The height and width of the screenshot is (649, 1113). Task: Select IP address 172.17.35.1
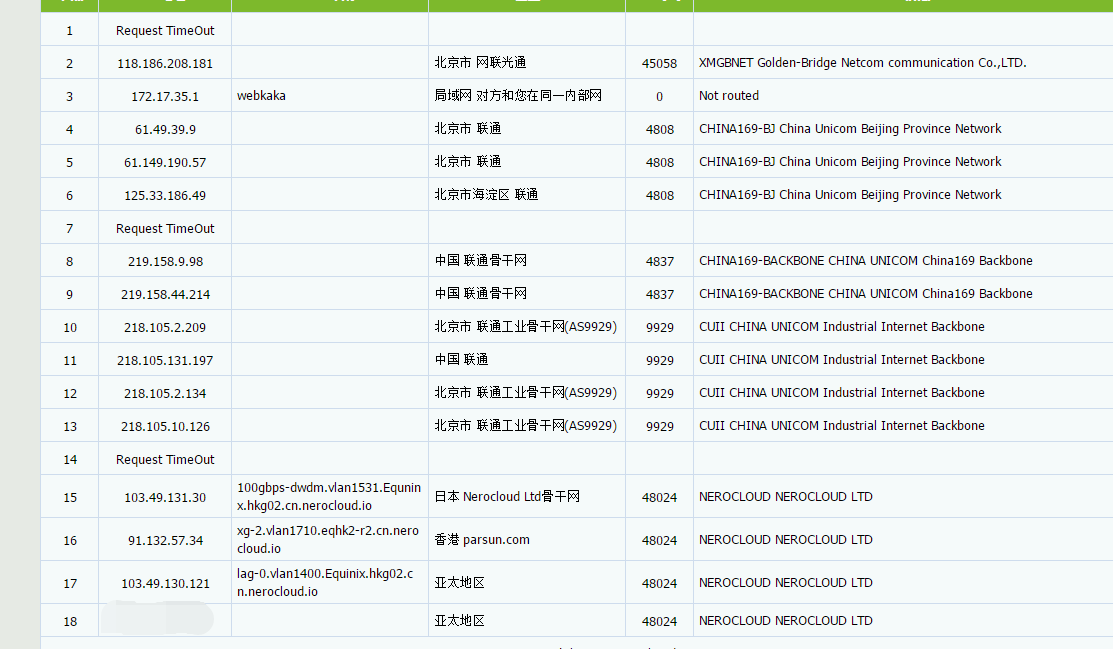click(165, 97)
